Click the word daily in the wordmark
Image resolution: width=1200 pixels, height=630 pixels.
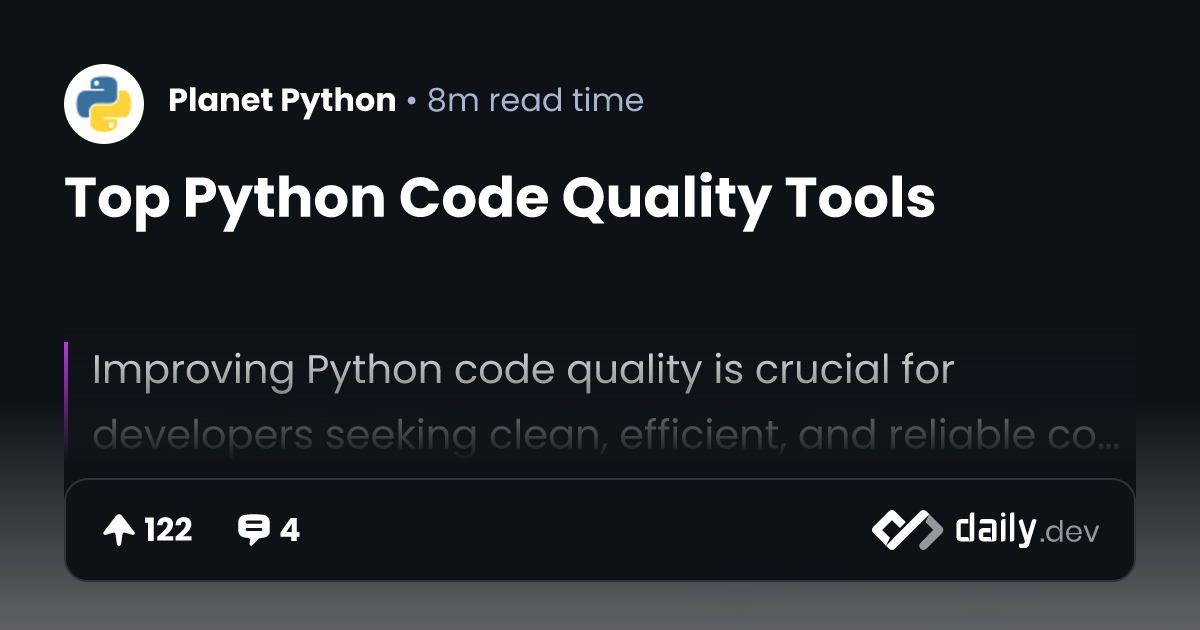(994, 530)
